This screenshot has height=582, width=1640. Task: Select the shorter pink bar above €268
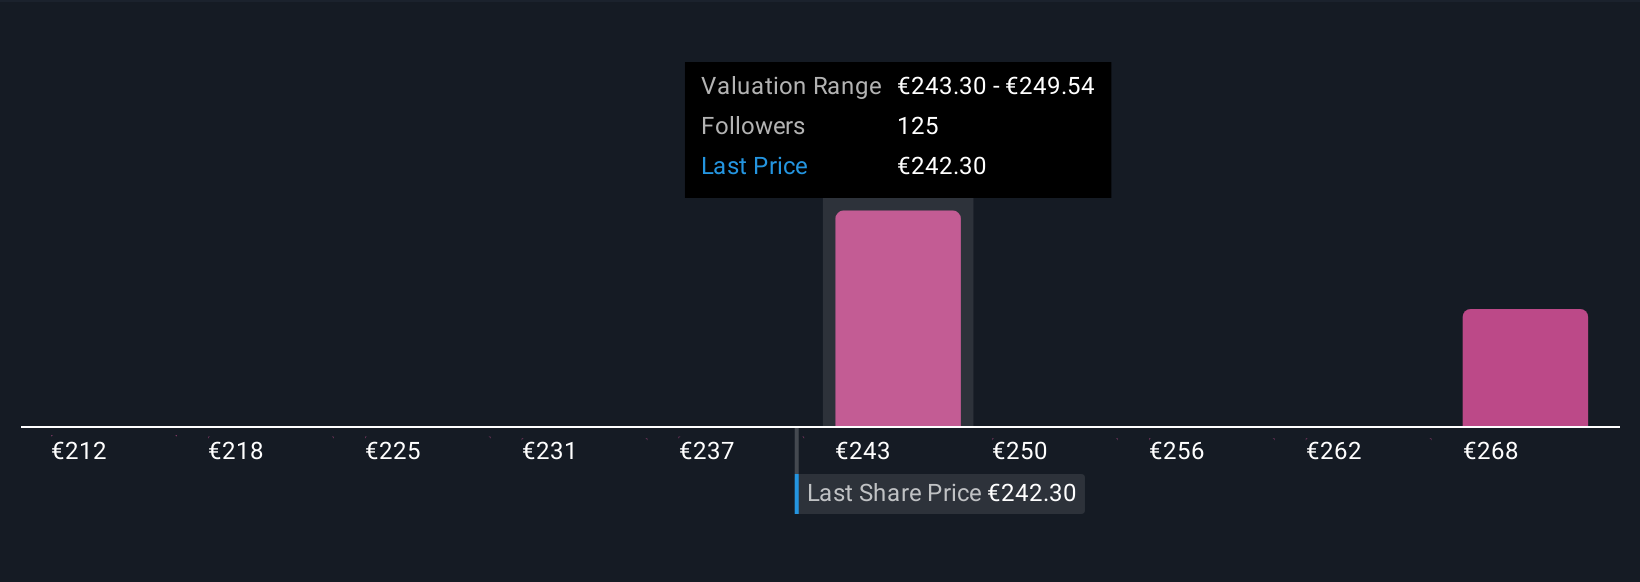pyautogui.click(x=1524, y=367)
